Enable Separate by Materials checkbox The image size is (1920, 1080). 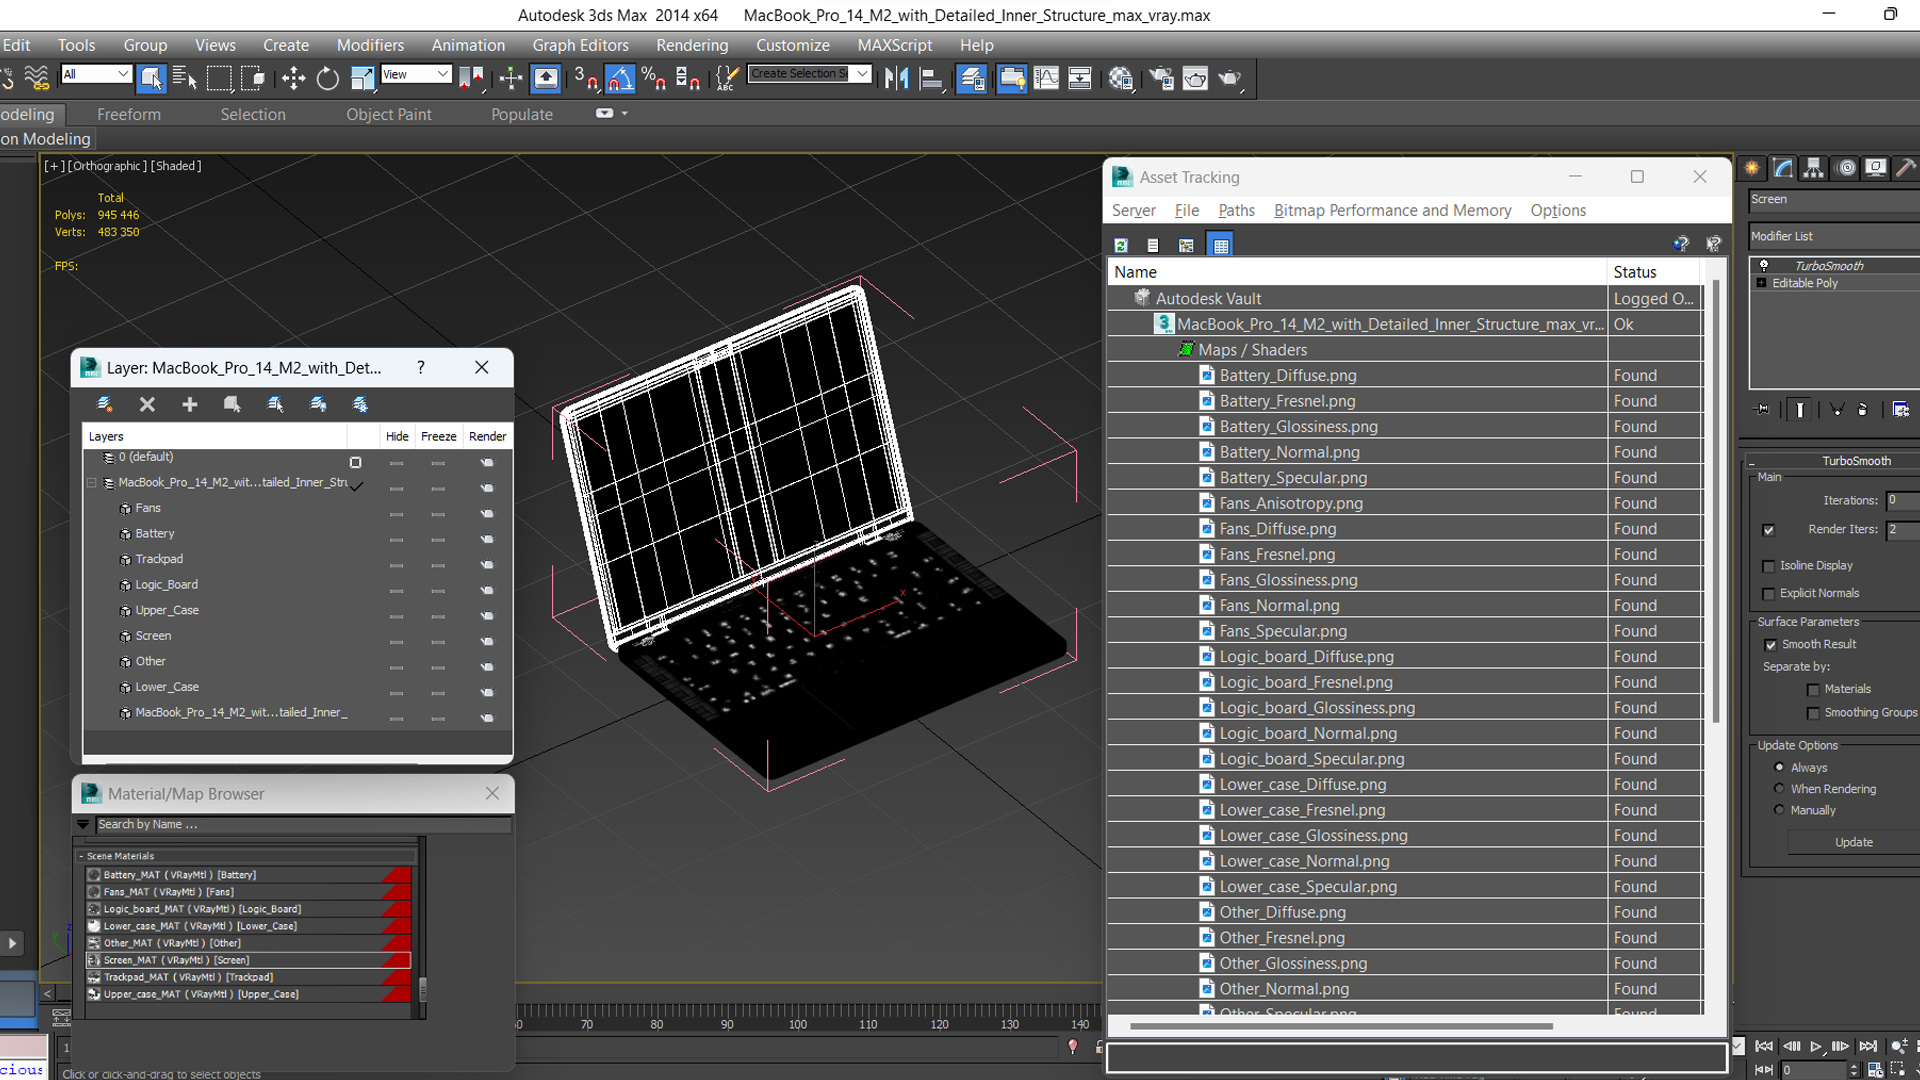click(x=1813, y=690)
